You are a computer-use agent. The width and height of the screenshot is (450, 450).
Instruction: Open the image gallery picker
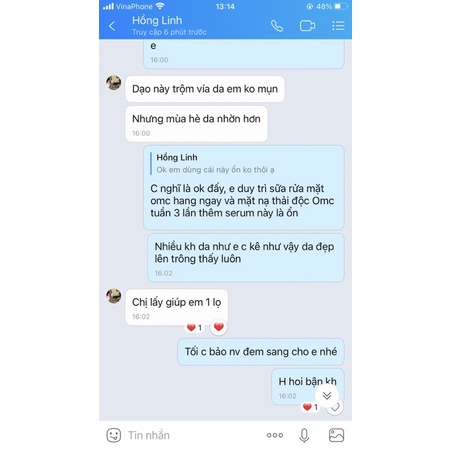[x=336, y=435]
